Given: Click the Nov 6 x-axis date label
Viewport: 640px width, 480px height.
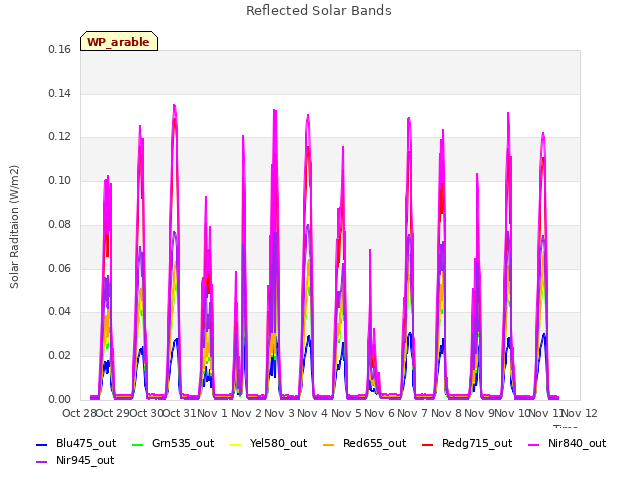Looking at the screenshot, I should click(380, 413).
